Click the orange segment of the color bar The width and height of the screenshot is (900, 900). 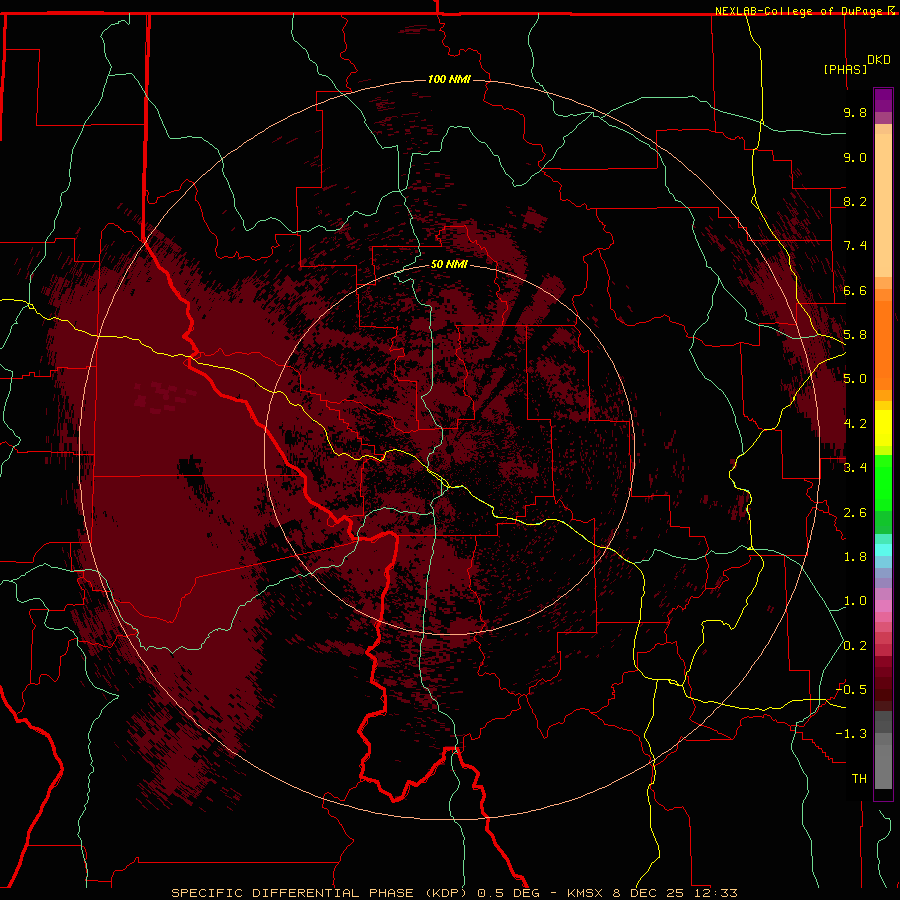pos(883,345)
